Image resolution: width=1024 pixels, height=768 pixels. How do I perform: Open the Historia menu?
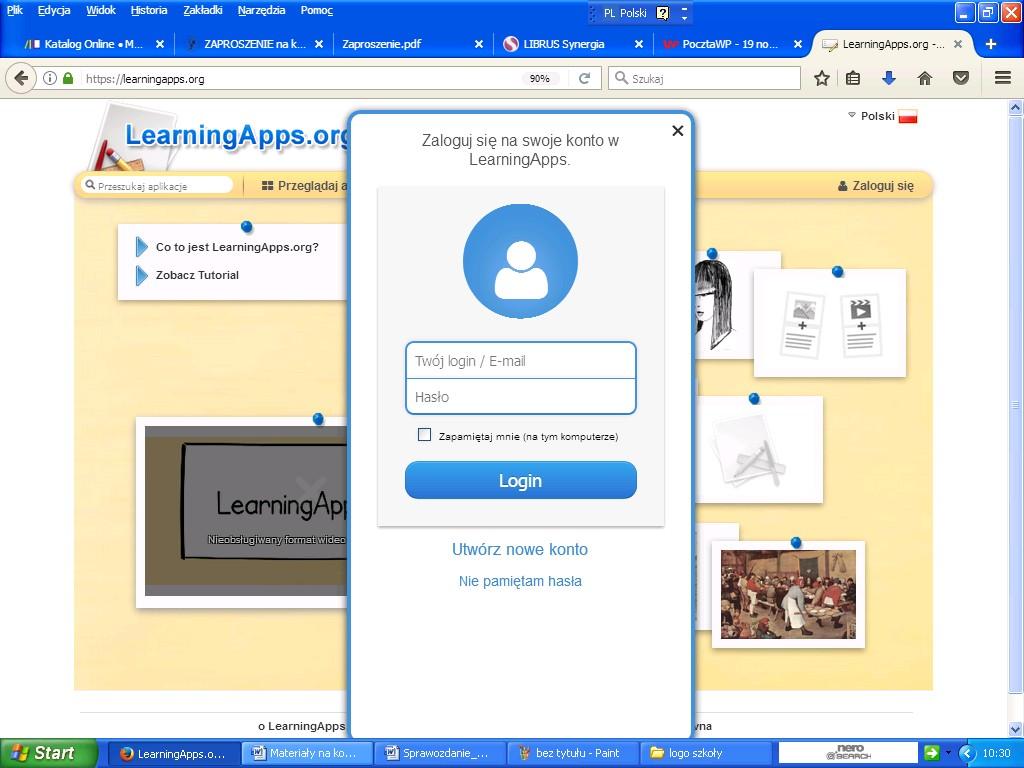click(x=149, y=10)
